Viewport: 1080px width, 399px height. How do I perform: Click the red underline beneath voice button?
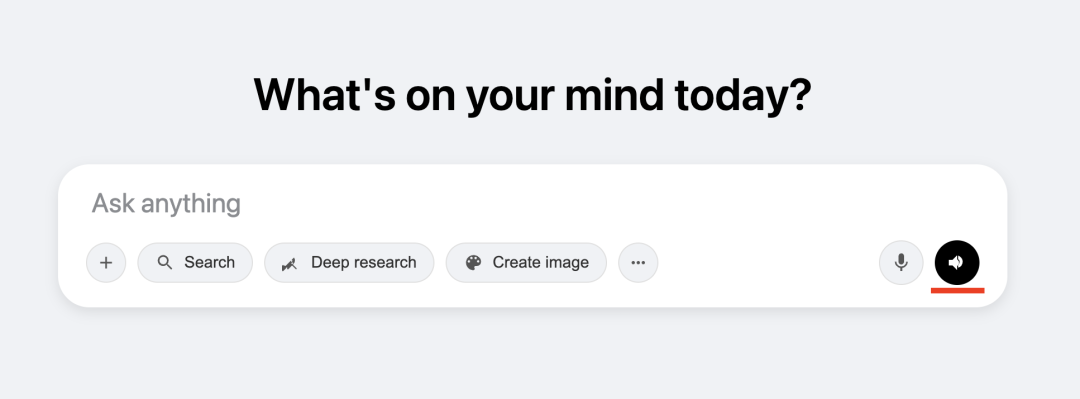(957, 291)
